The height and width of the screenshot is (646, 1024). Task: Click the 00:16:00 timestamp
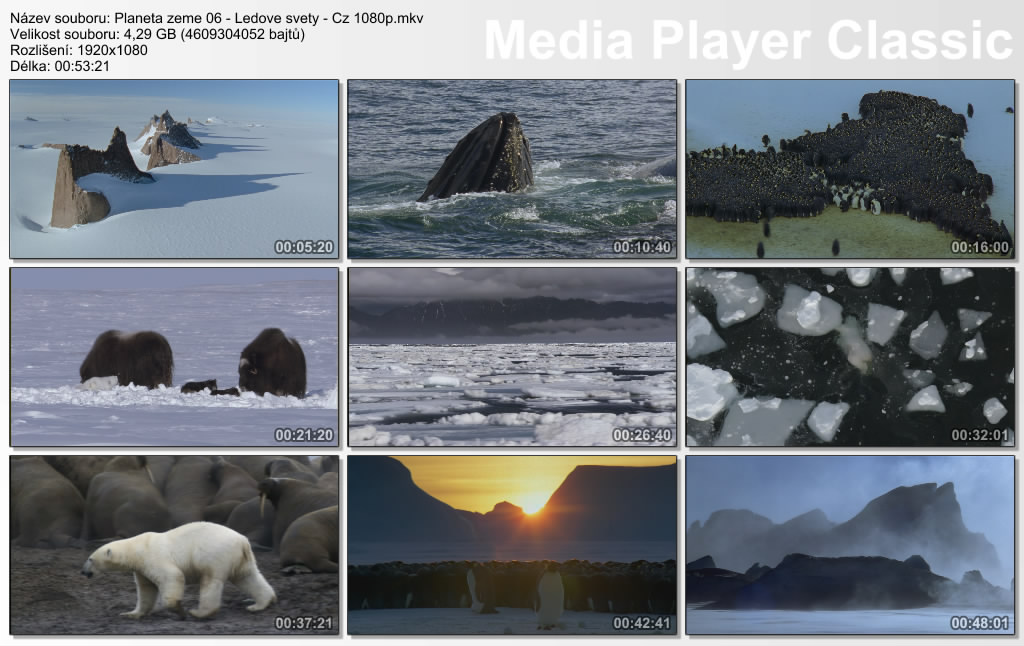[x=980, y=247]
